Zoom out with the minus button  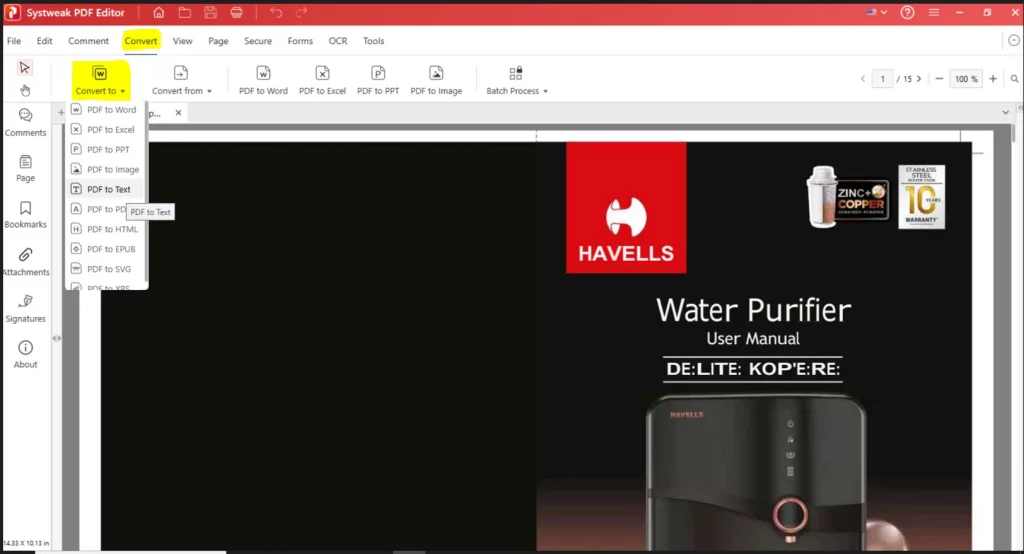coord(939,79)
